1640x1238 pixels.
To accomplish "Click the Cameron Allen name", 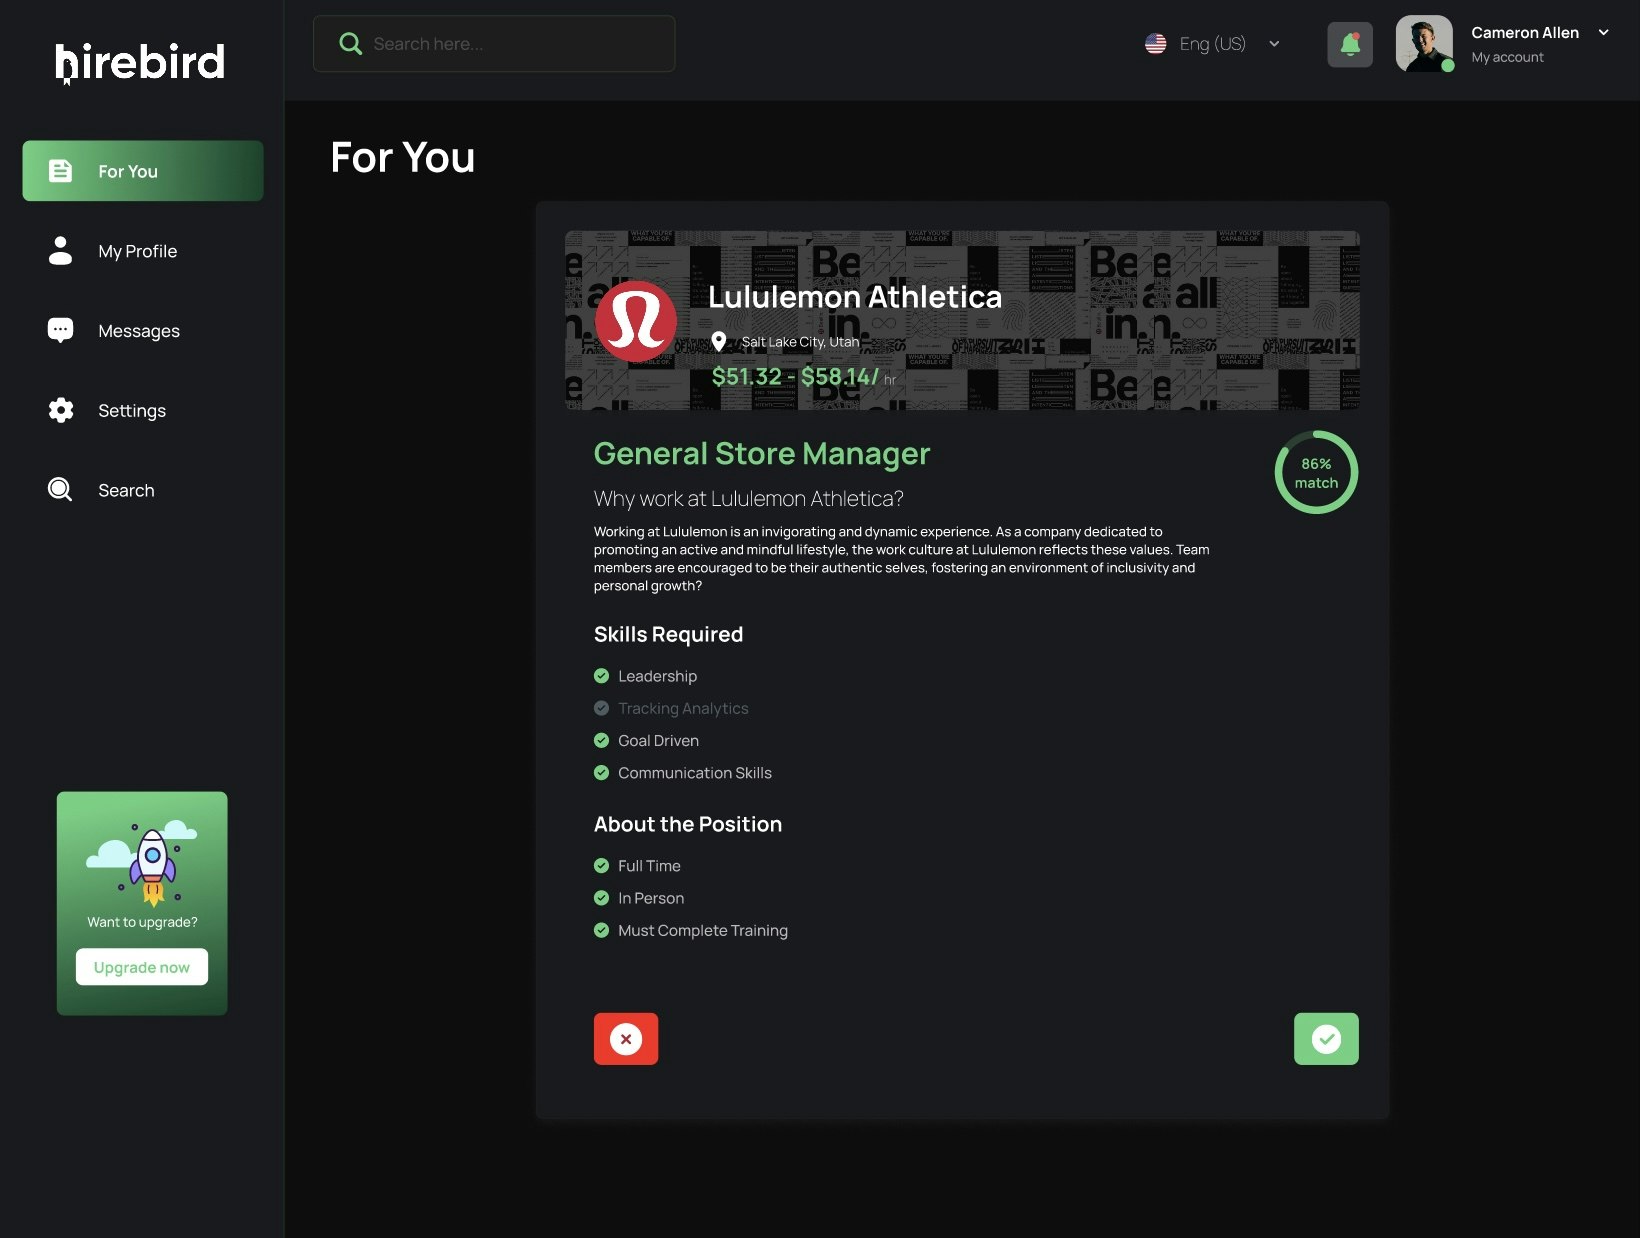I will (1525, 33).
